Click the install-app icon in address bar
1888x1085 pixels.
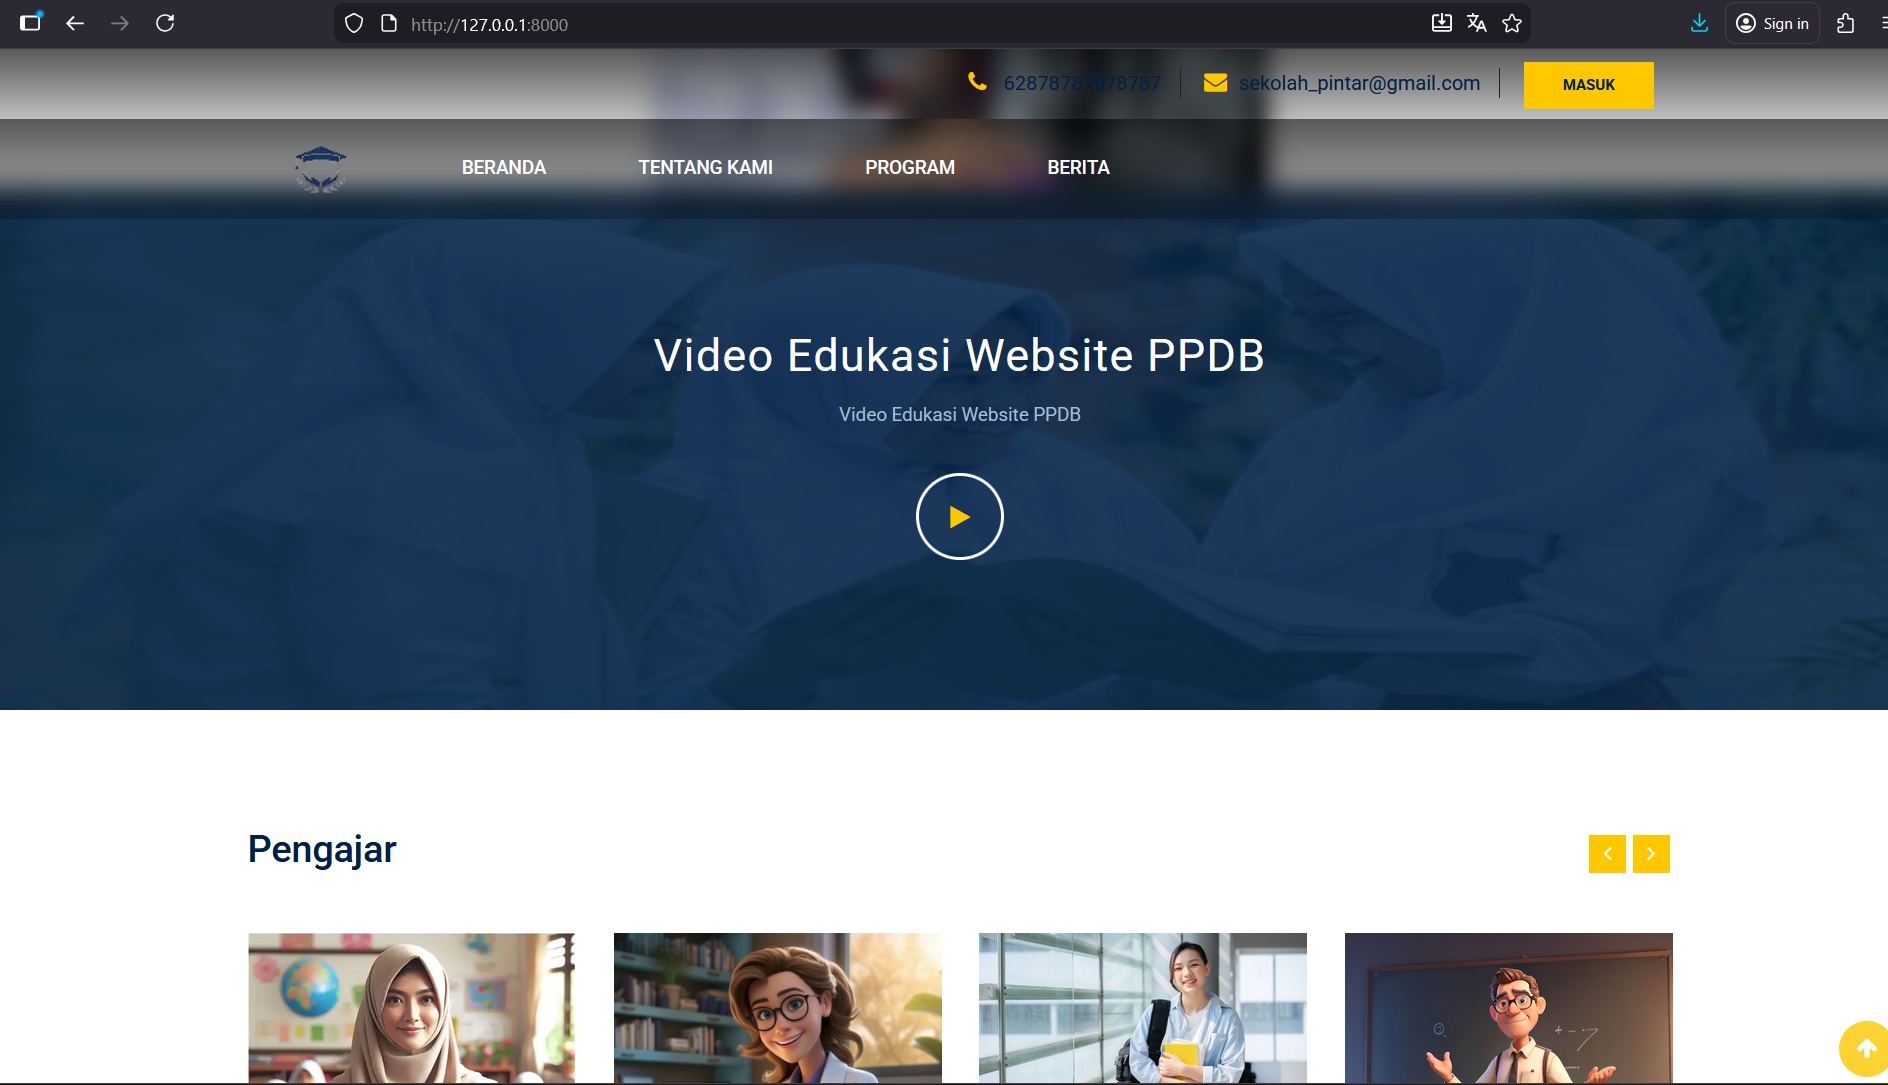[1441, 23]
